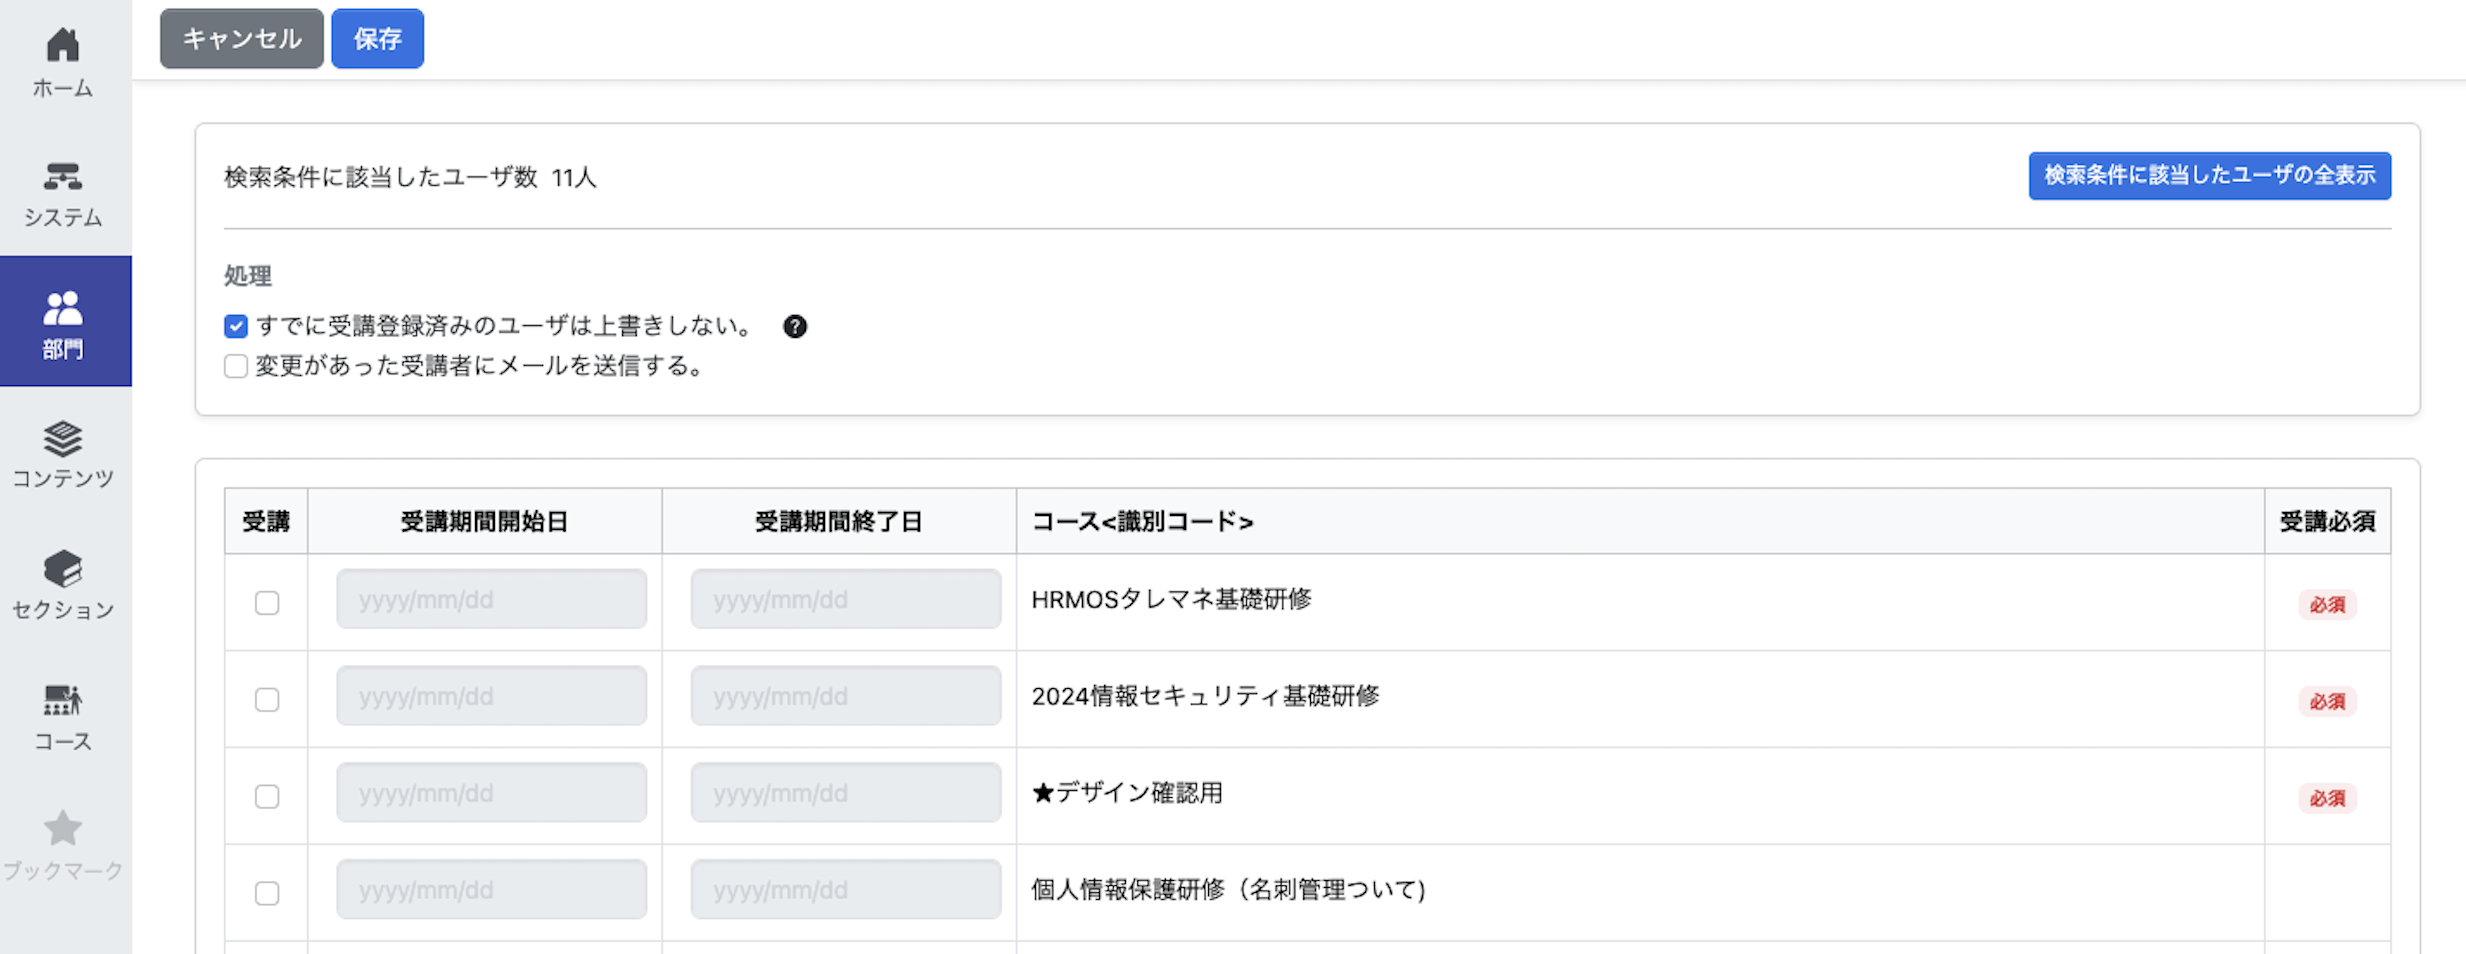Click start date field for HRMOSタレマネ基礎研修
2466x954 pixels.
[492, 599]
